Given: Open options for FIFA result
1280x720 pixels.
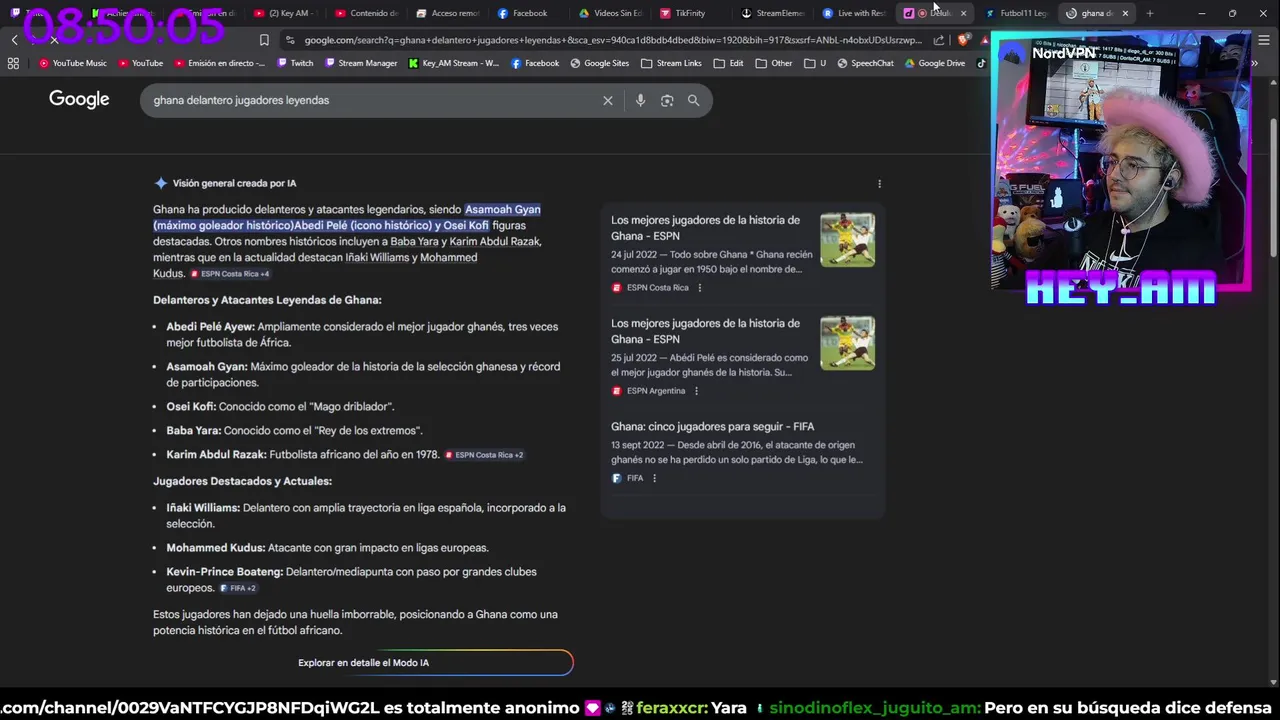Looking at the screenshot, I should click(x=654, y=479).
